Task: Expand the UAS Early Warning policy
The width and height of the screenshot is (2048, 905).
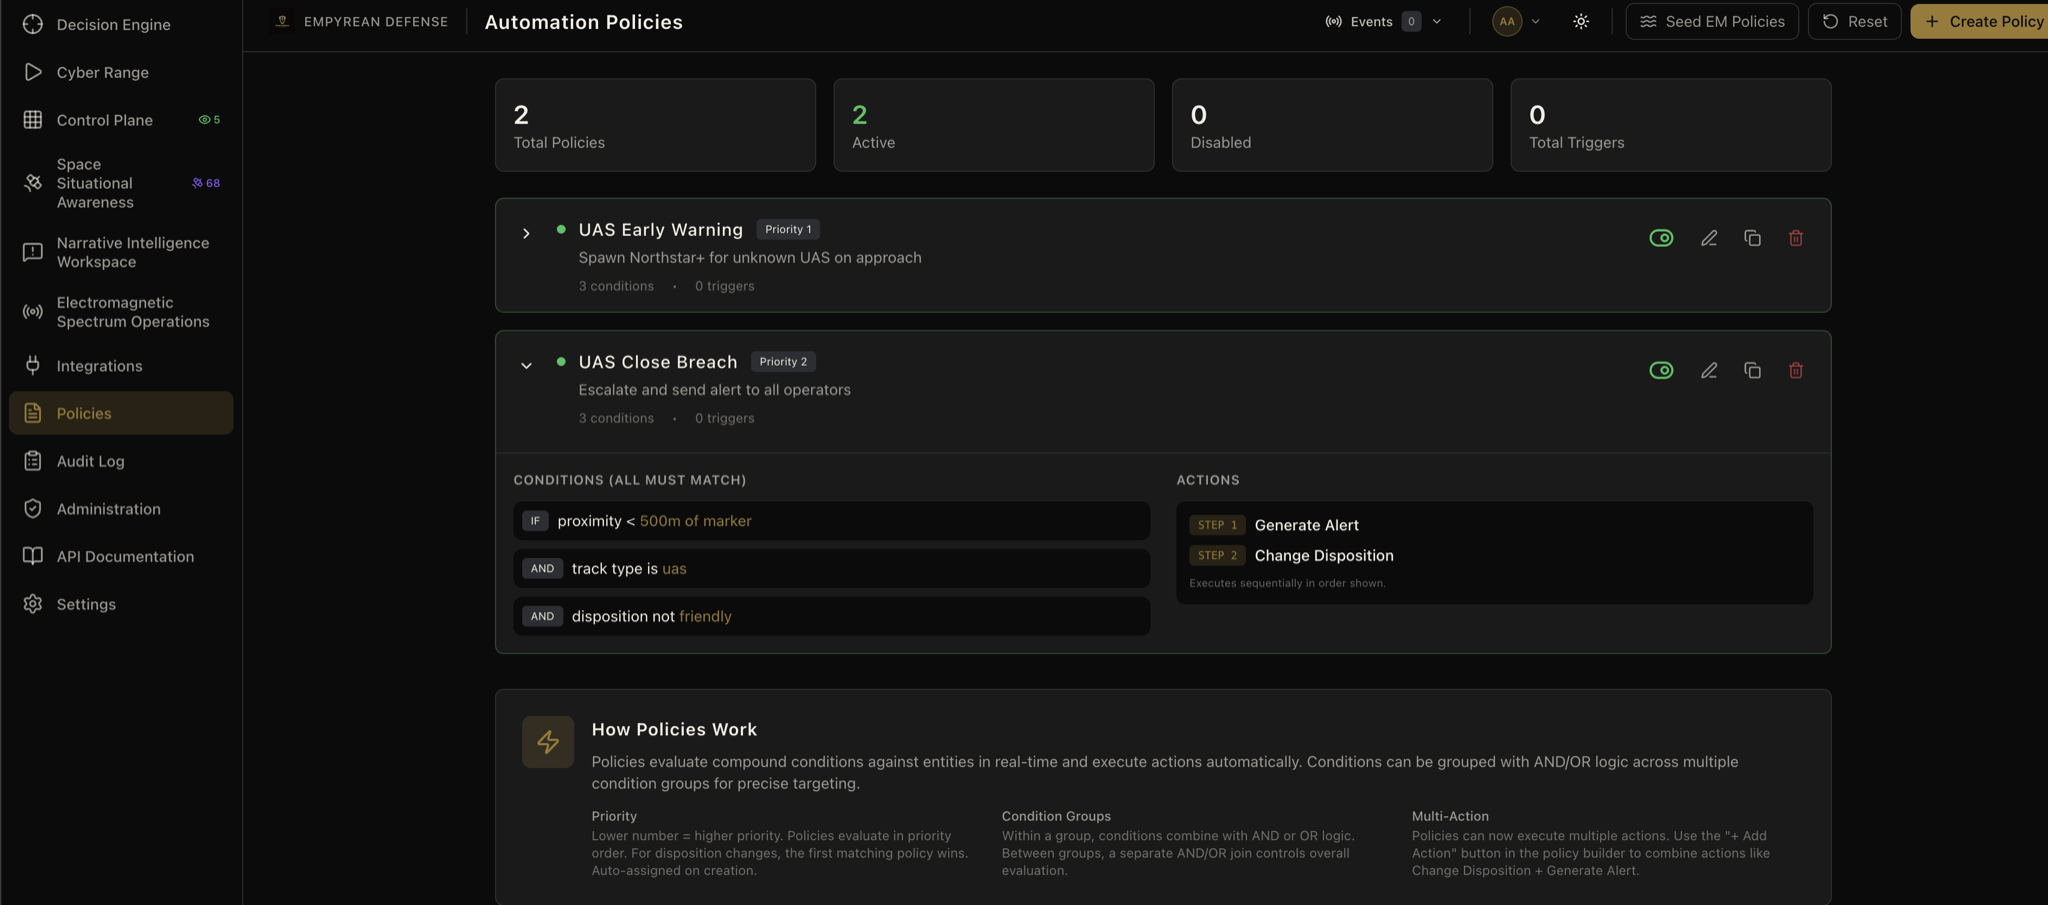Action: click(526, 233)
